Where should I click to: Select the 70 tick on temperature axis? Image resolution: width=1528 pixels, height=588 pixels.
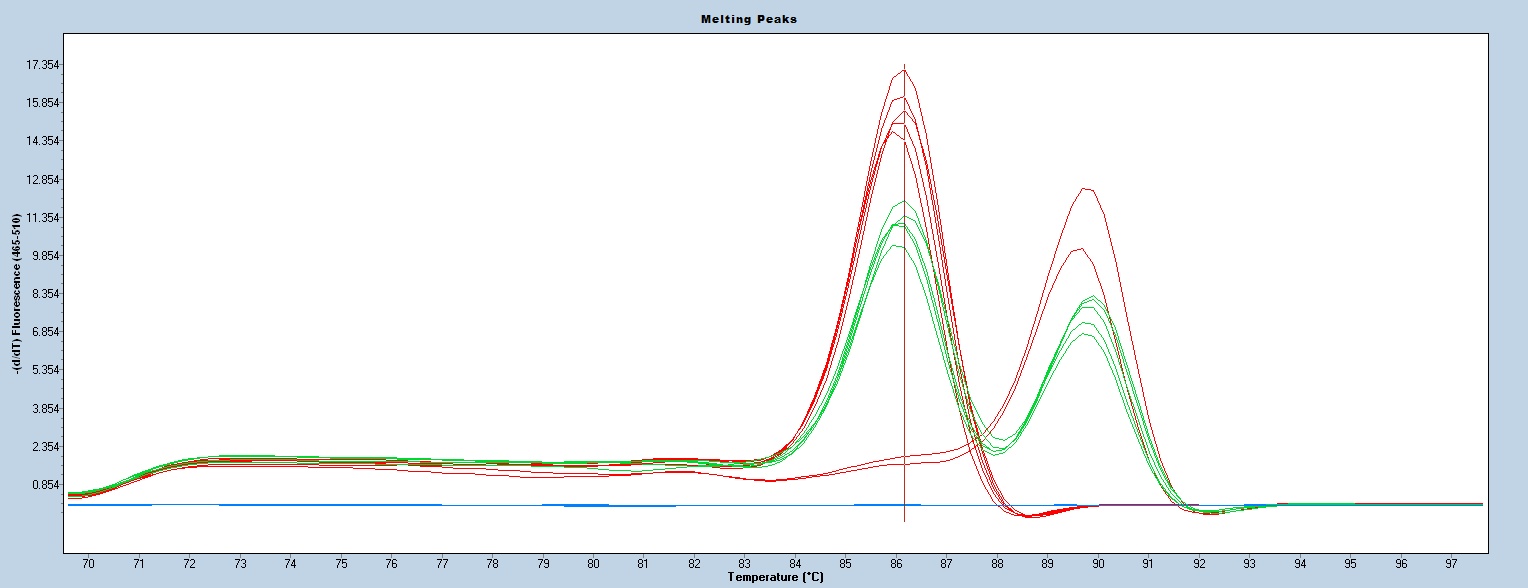coord(89,564)
